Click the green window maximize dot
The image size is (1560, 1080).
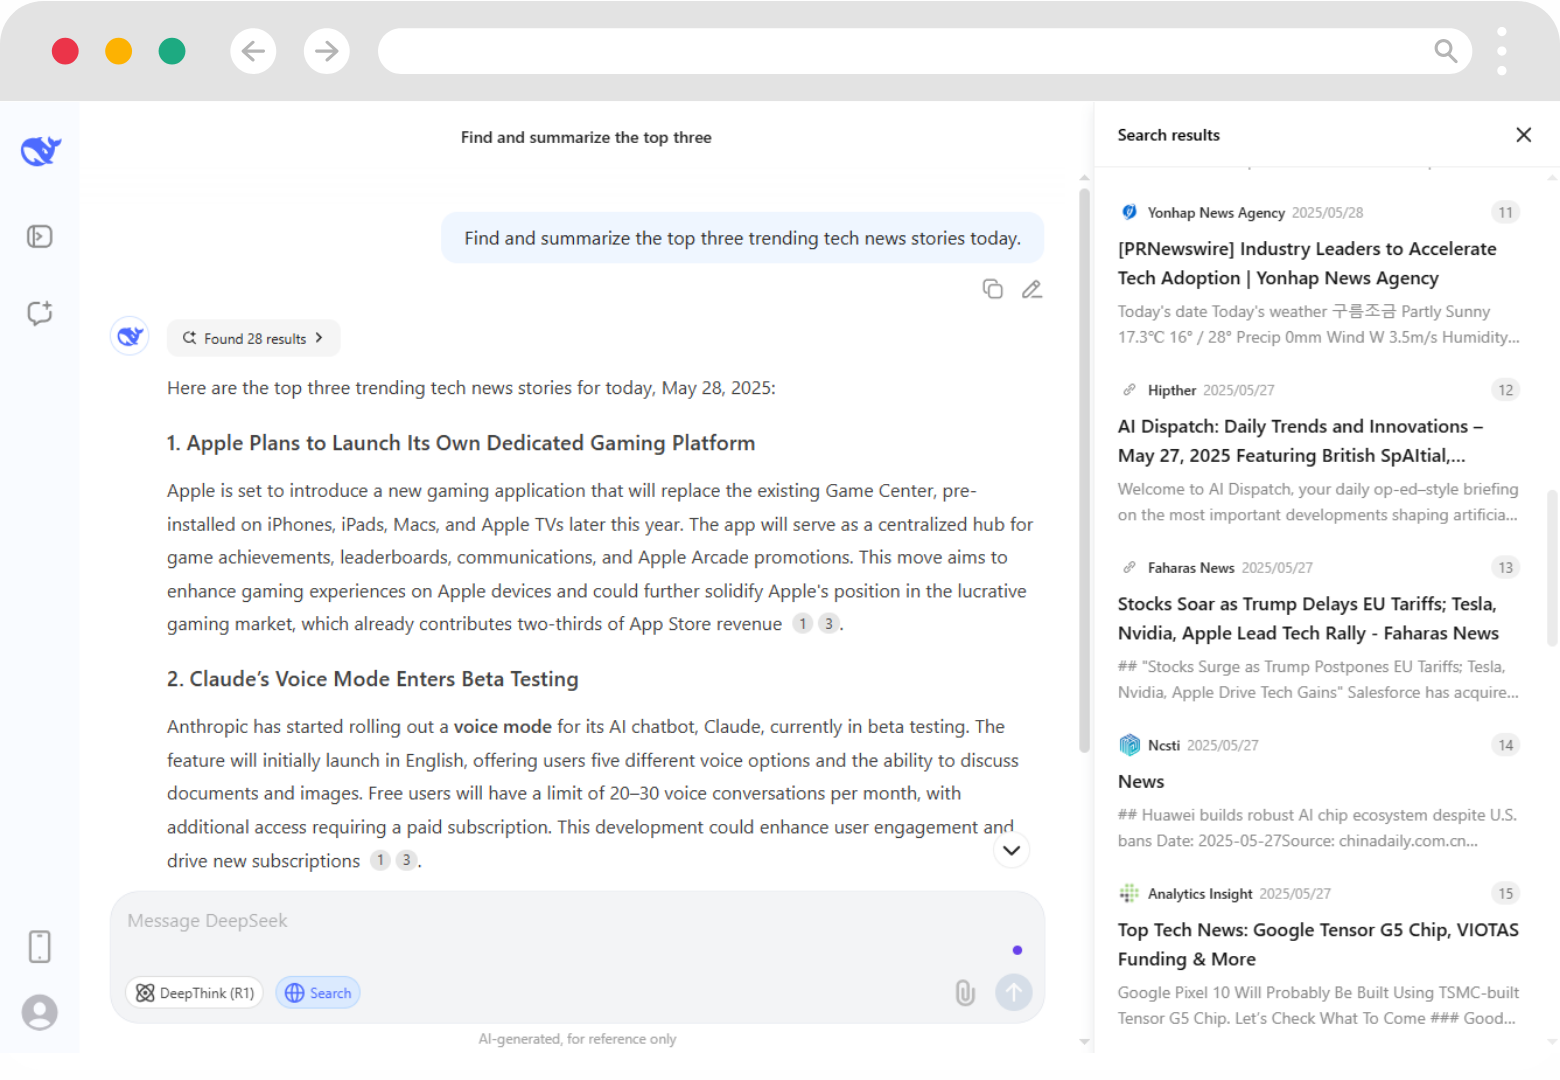click(172, 51)
